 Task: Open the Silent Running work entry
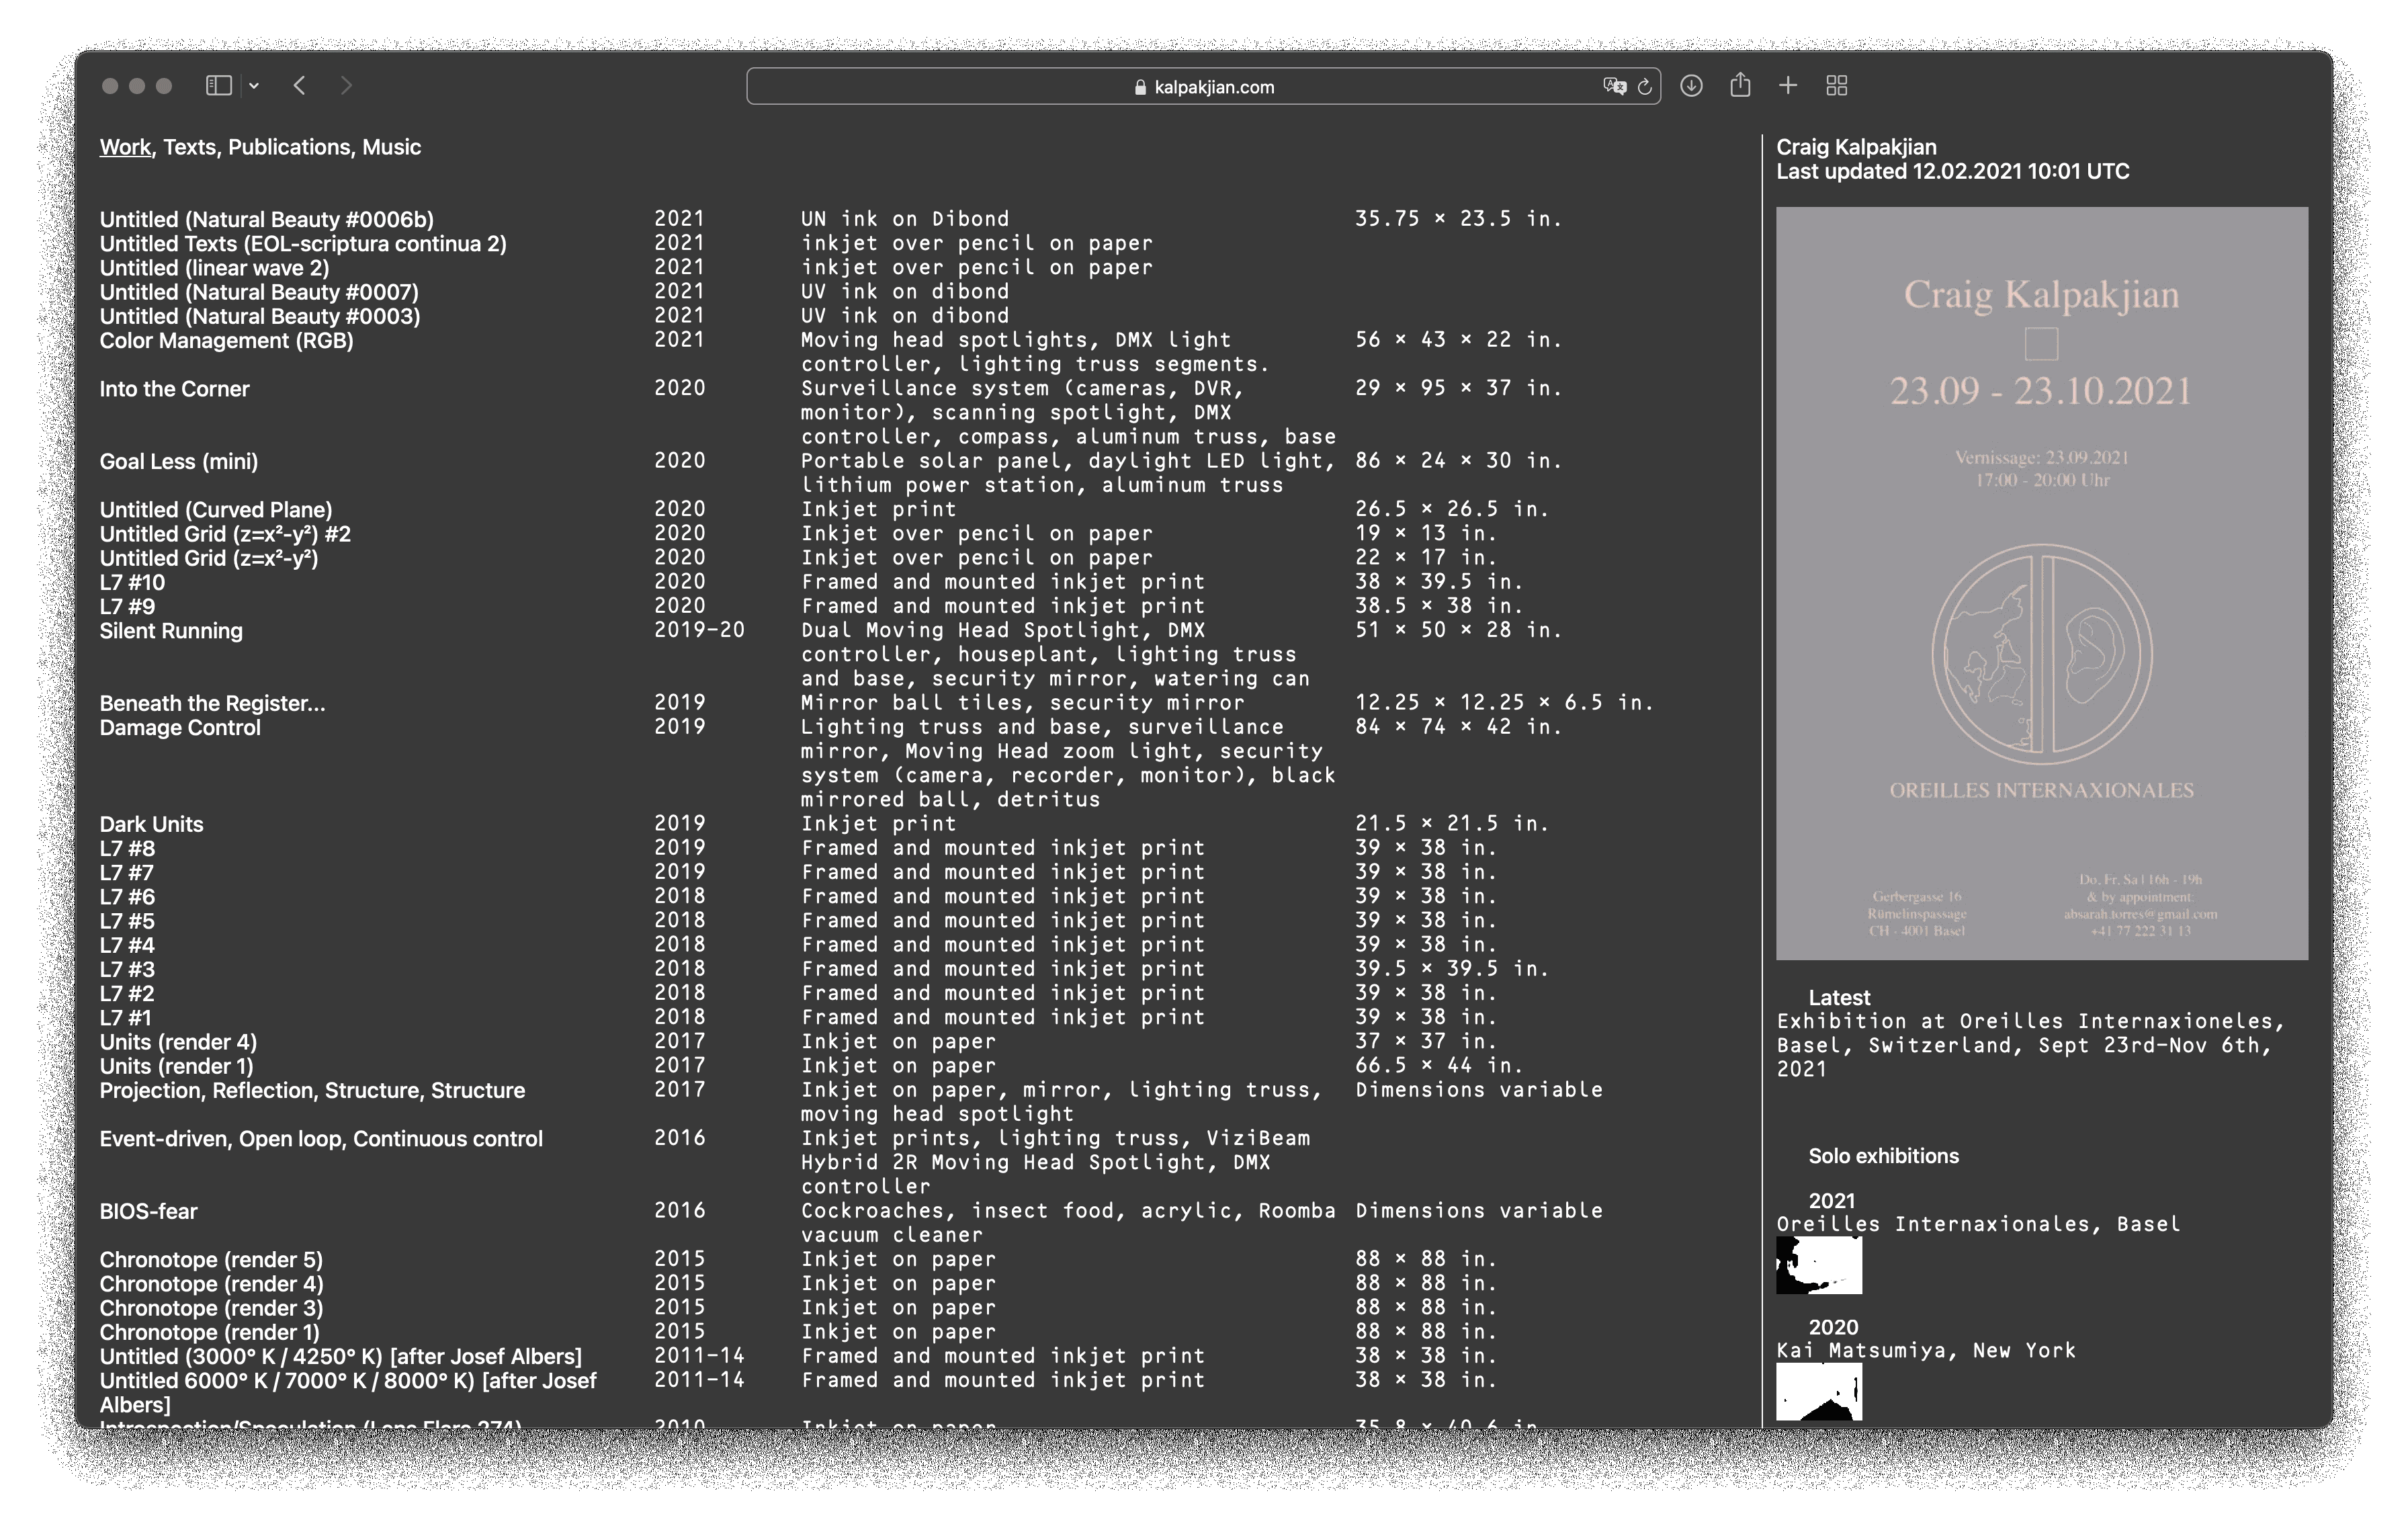point(171,631)
